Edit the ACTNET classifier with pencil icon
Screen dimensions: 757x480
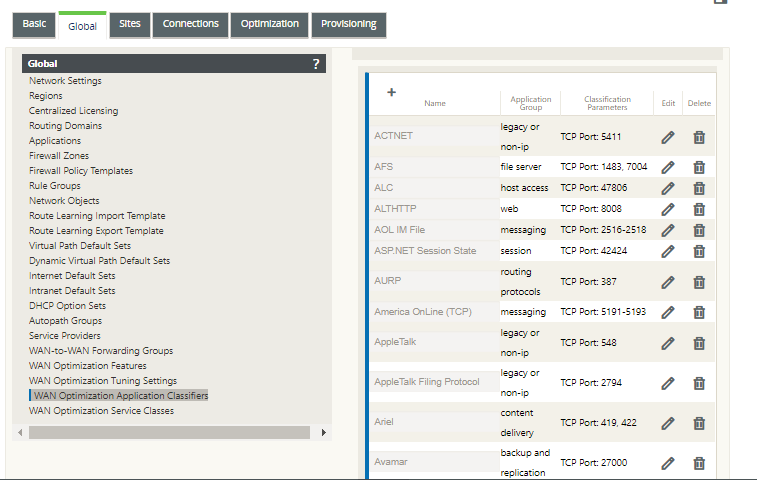pyautogui.click(x=668, y=138)
